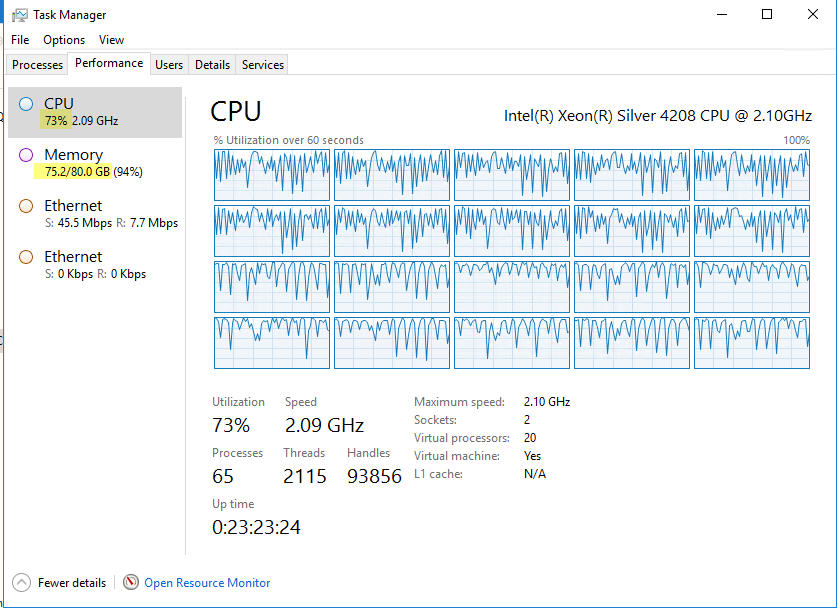Click the second Ethernet circle icon

pyautogui.click(x=26, y=257)
